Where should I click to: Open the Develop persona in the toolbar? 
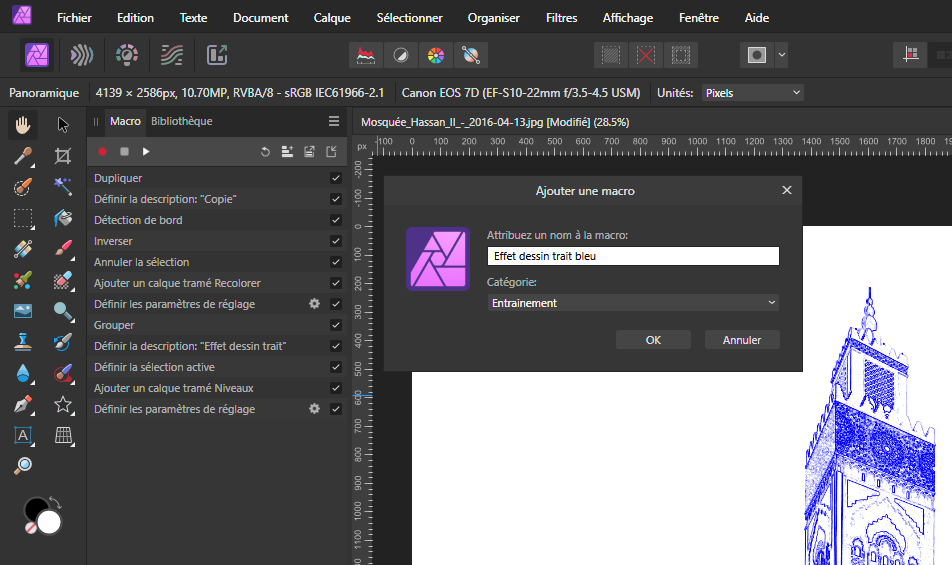point(127,55)
